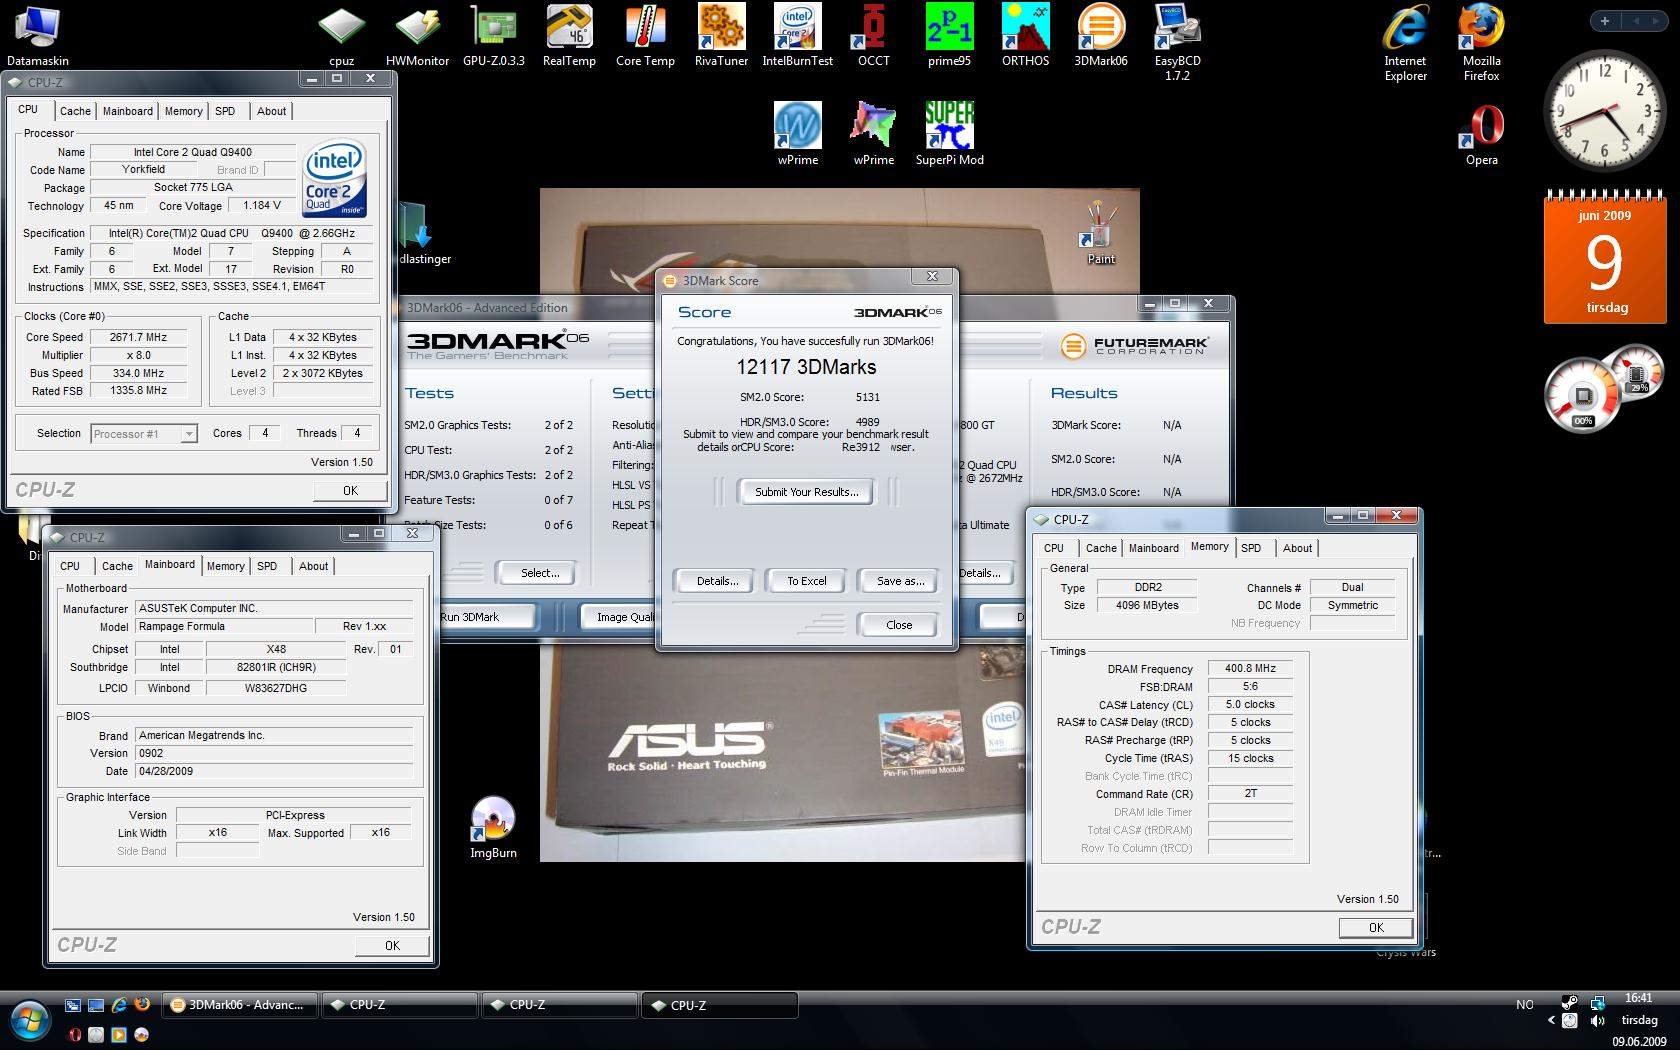1680x1050 pixels.
Task: Click OK in the top-left CPU-Z window
Action: pos(350,490)
